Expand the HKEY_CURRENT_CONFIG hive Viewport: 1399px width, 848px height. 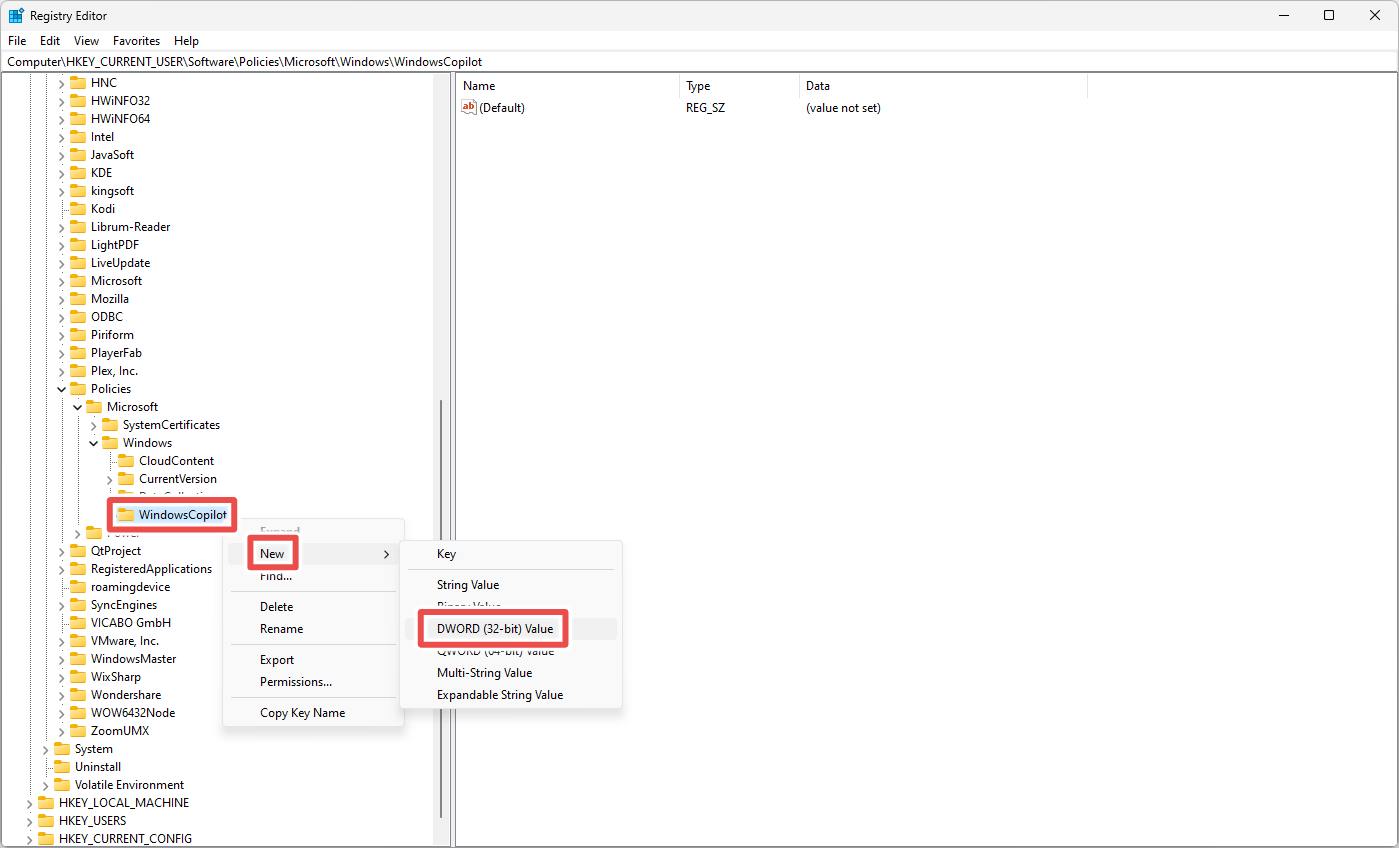click(29, 839)
